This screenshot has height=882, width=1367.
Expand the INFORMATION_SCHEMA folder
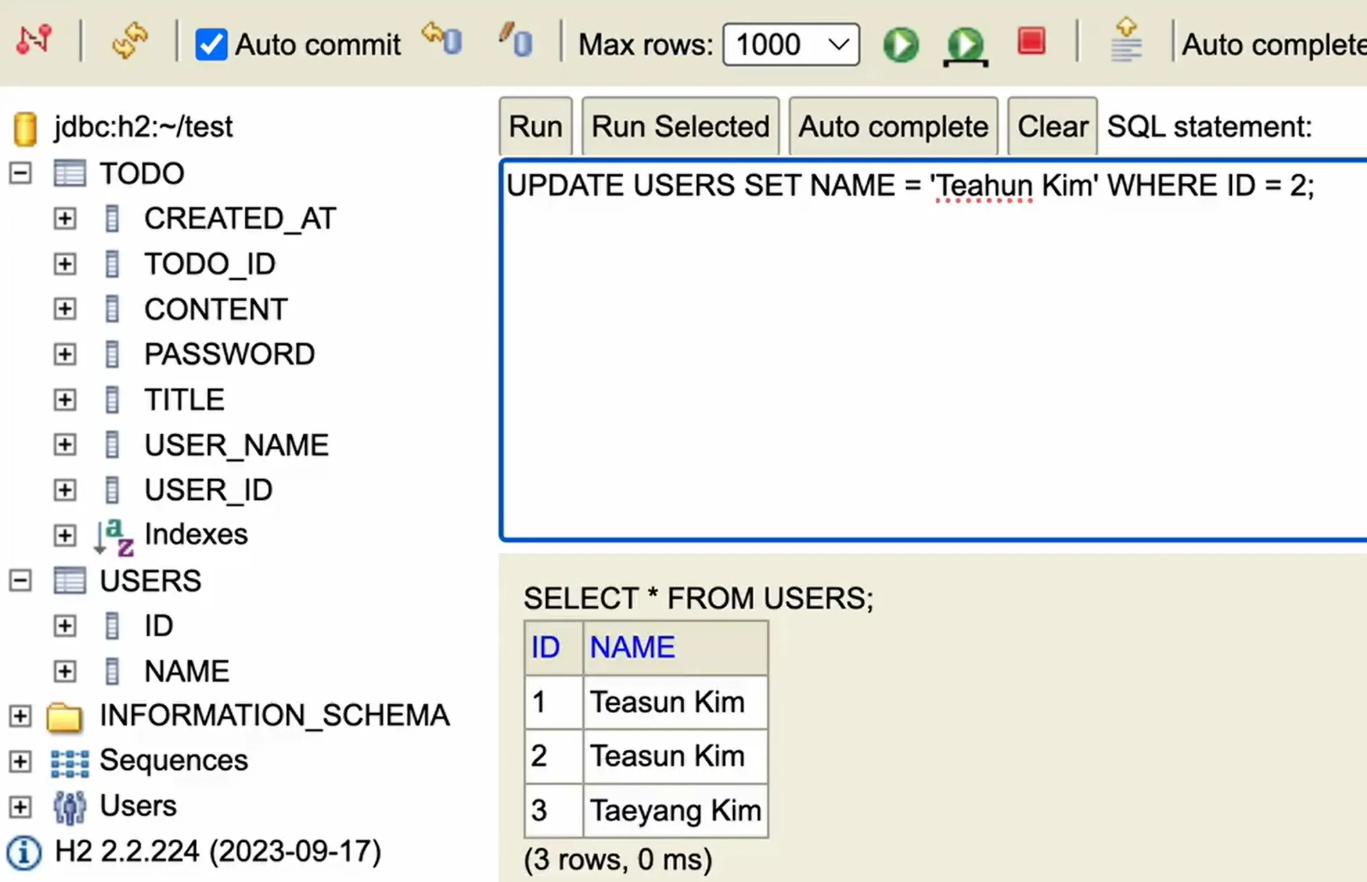coord(20,715)
